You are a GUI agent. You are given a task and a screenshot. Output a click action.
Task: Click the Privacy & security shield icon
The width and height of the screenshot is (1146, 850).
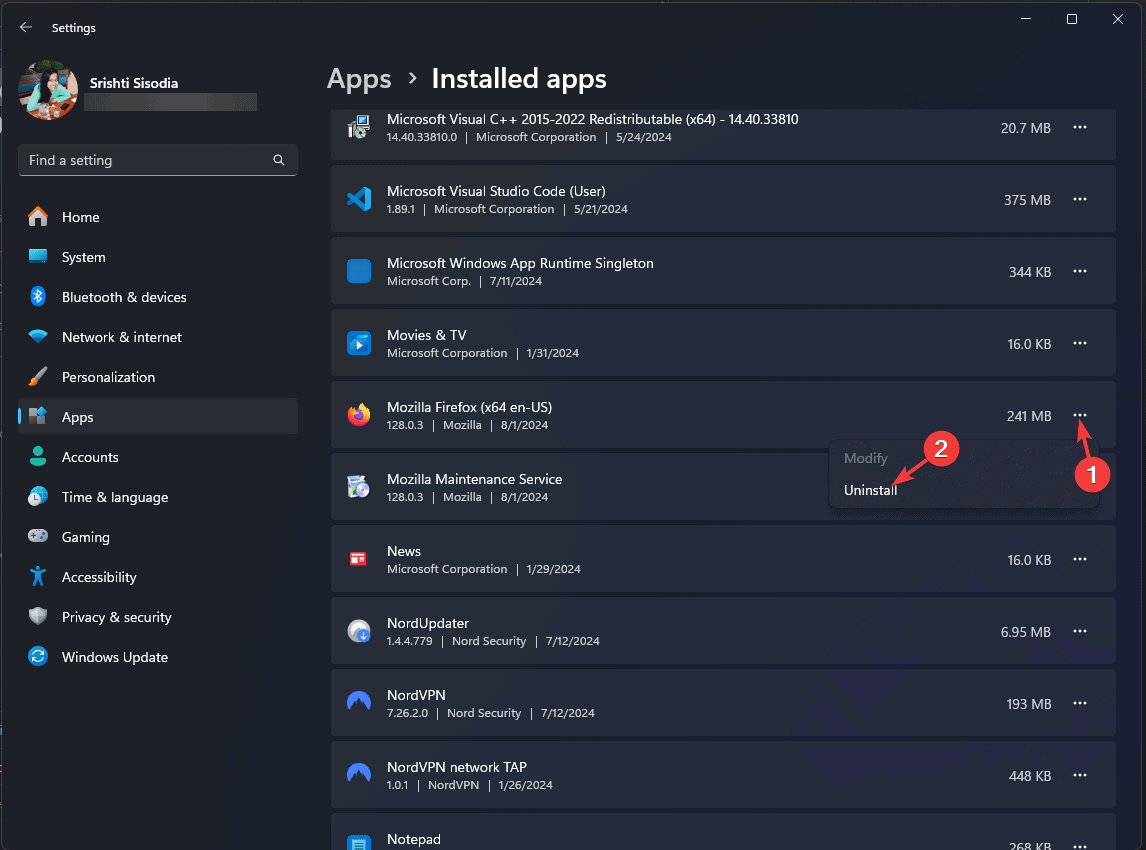(38, 617)
